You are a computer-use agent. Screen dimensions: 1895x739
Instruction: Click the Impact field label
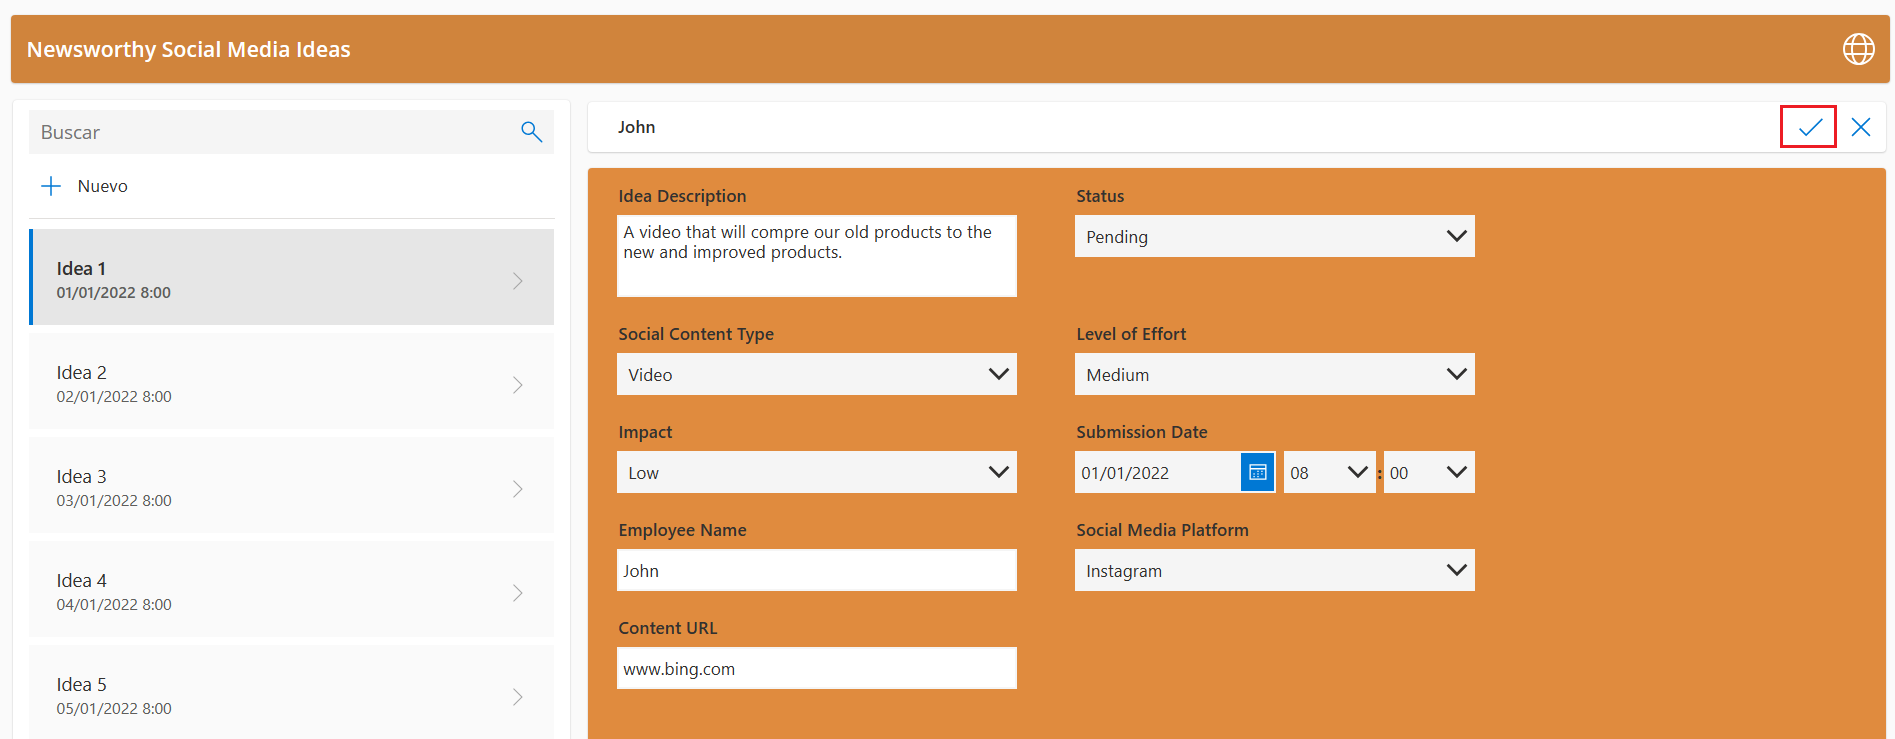pyautogui.click(x=645, y=432)
